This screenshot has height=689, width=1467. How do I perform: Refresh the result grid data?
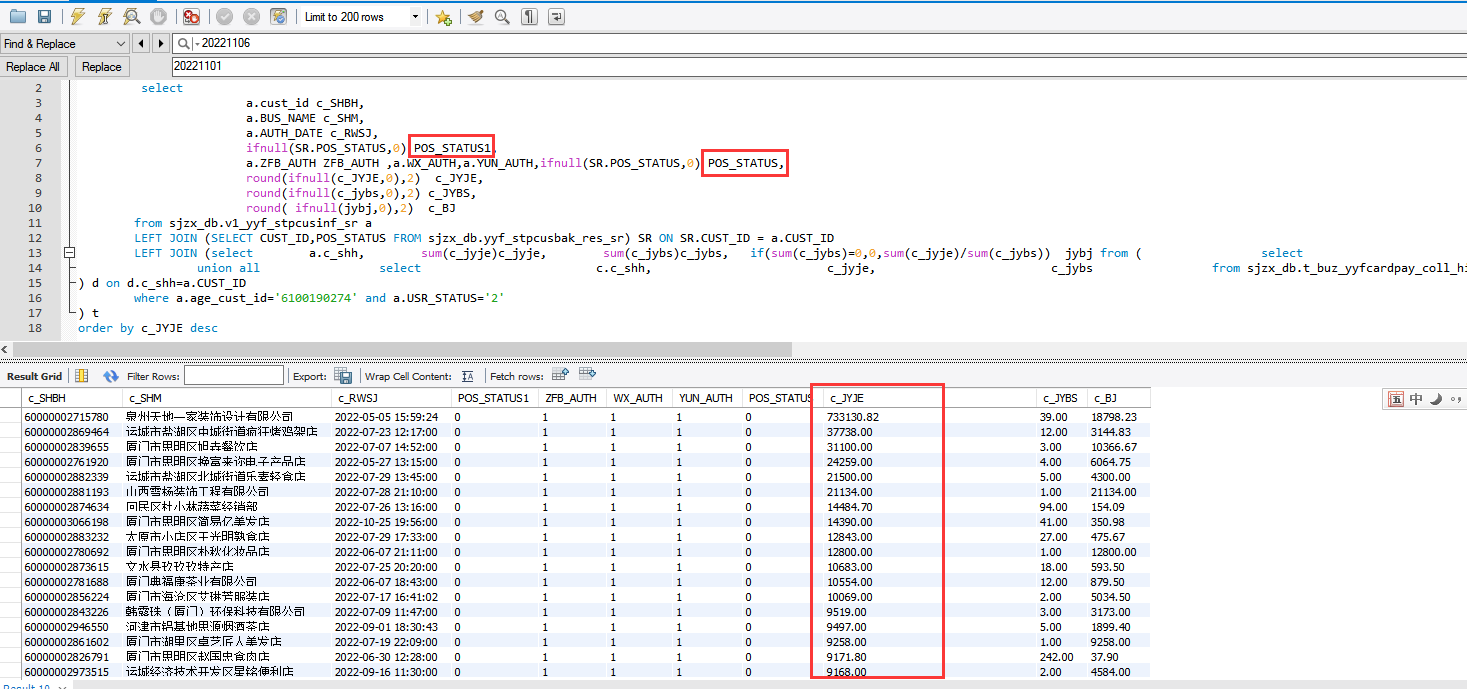111,376
